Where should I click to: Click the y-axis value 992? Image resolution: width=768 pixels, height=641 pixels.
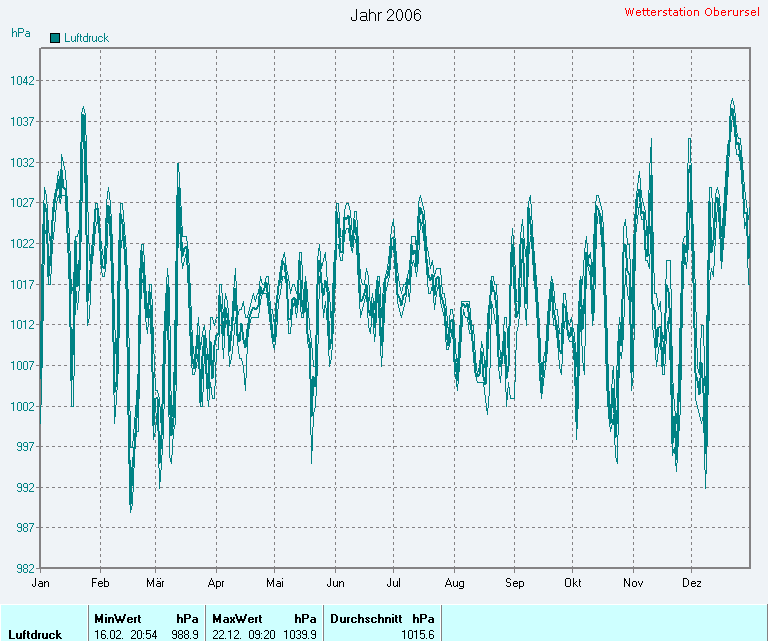pos(25,487)
